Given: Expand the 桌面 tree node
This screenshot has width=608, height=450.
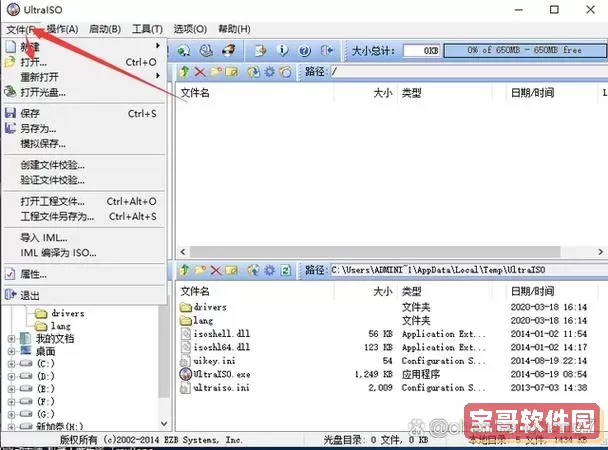Looking at the screenshot, I should point(12,352).
